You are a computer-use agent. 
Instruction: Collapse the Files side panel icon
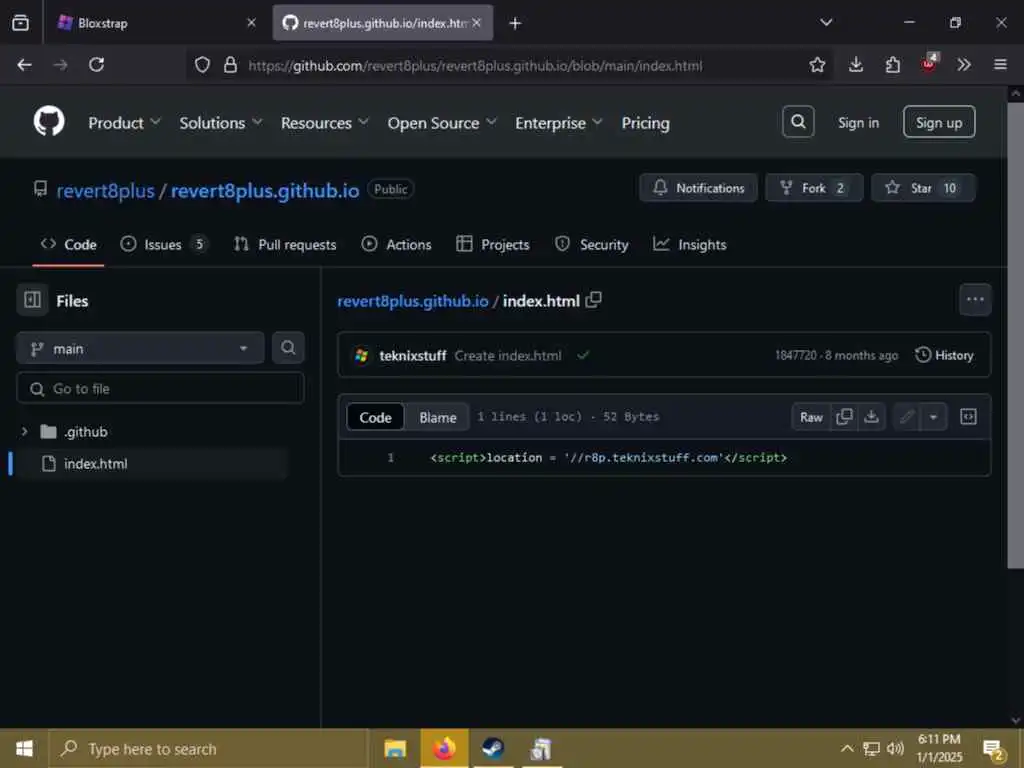[32, 300]
